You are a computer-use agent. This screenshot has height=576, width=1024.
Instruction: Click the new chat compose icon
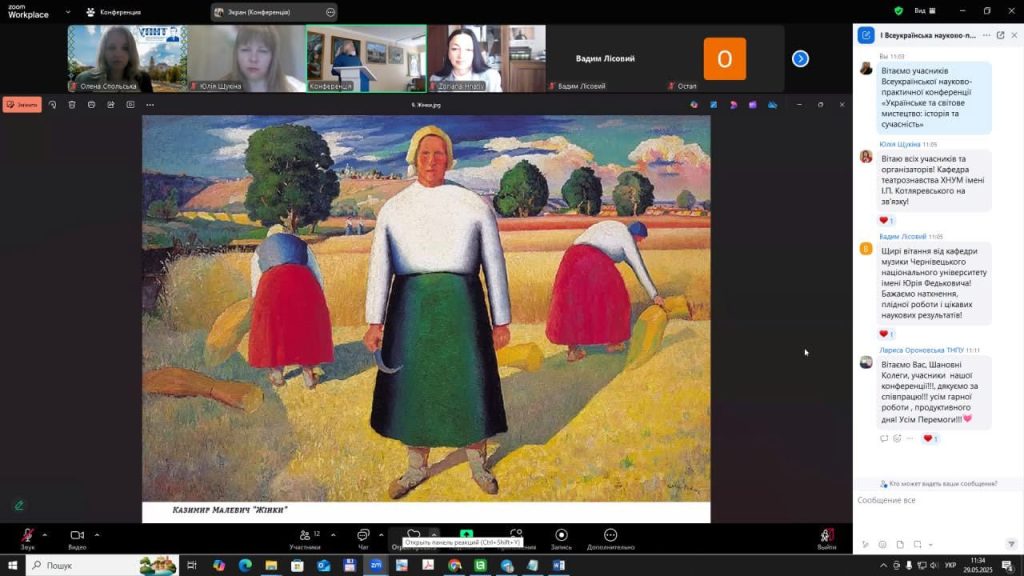866,35
